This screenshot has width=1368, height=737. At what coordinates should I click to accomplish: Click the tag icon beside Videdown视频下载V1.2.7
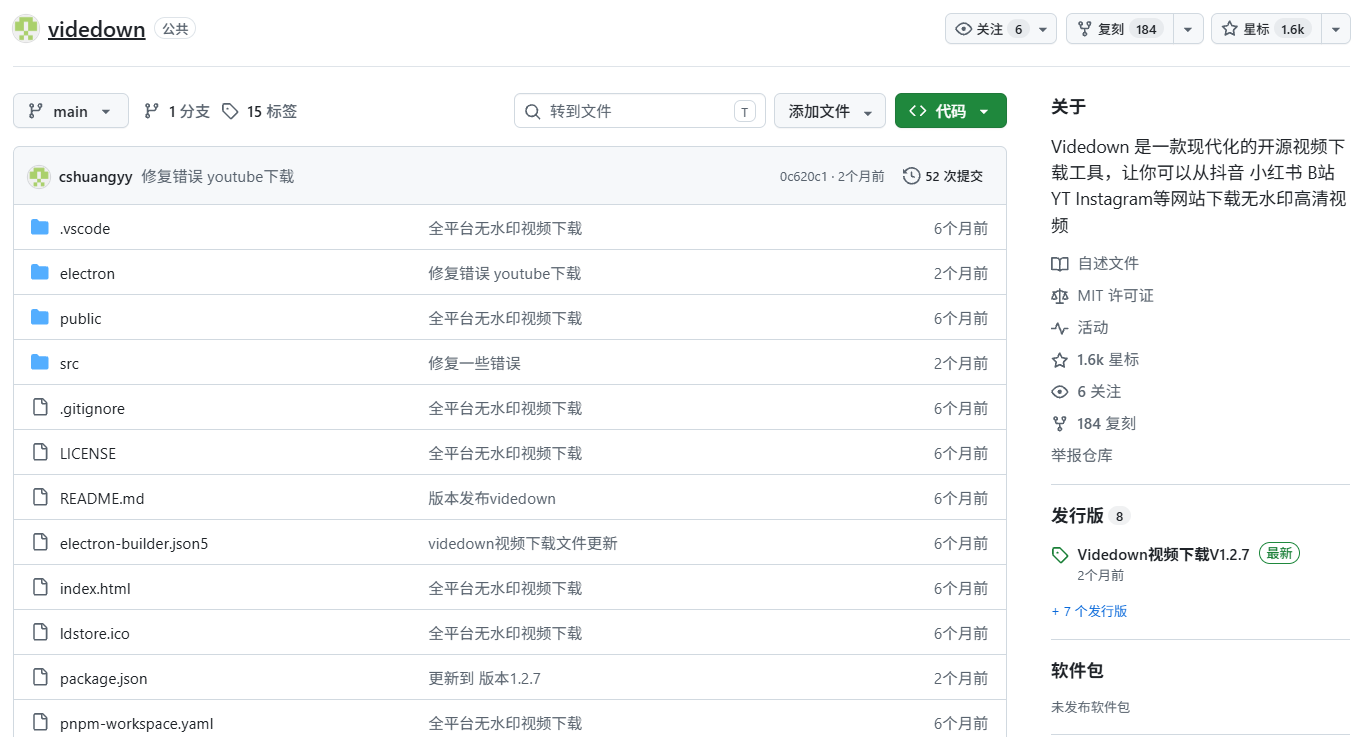pos(1060,555)
